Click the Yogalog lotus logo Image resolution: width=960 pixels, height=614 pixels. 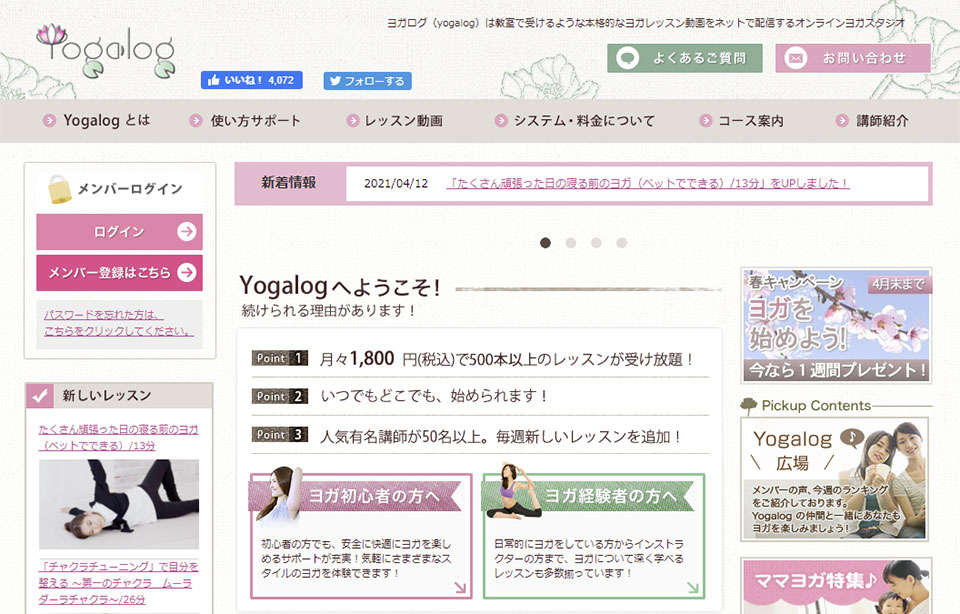pyautogui.click(x=107, y=51)
